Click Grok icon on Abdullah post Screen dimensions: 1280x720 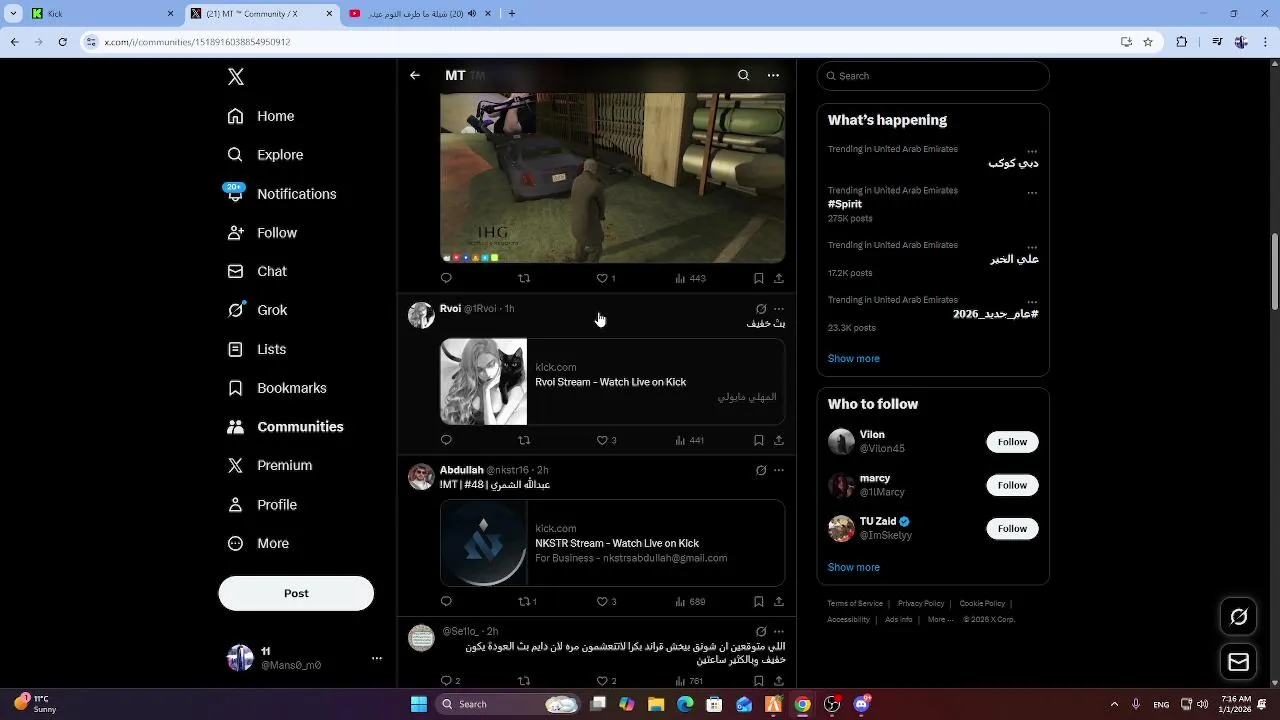(761, 470)
